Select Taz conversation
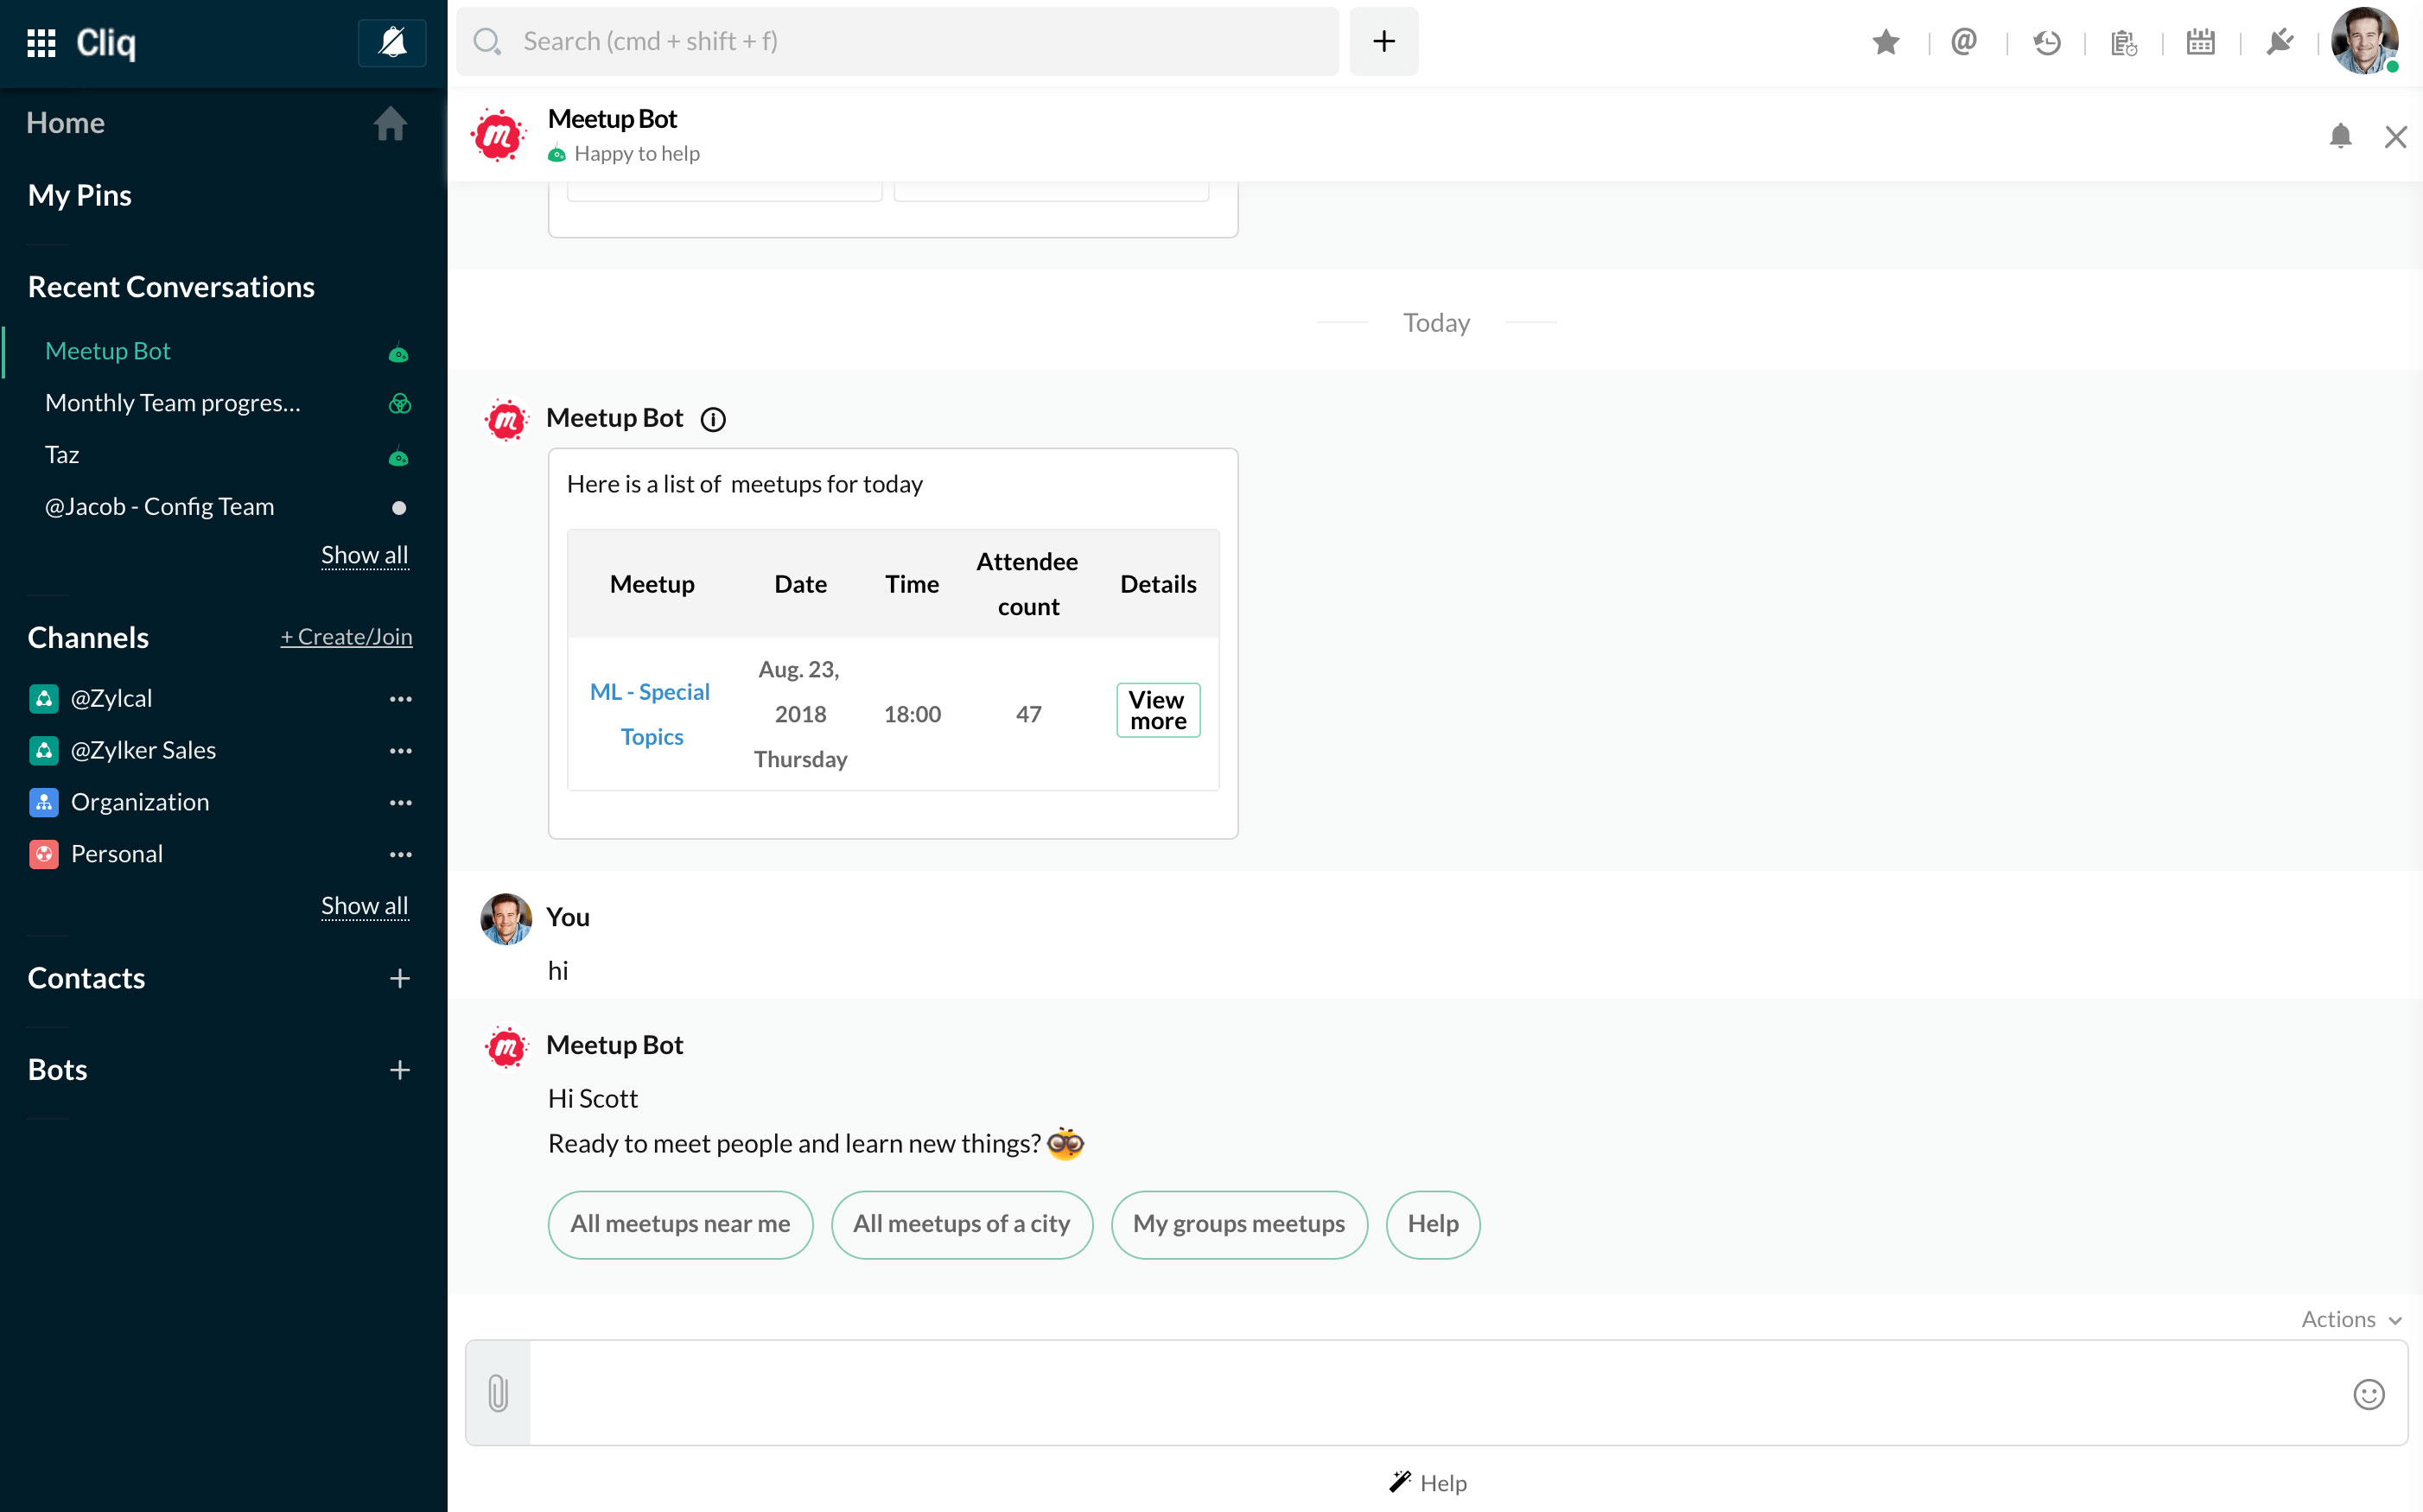 pos(62,455)
